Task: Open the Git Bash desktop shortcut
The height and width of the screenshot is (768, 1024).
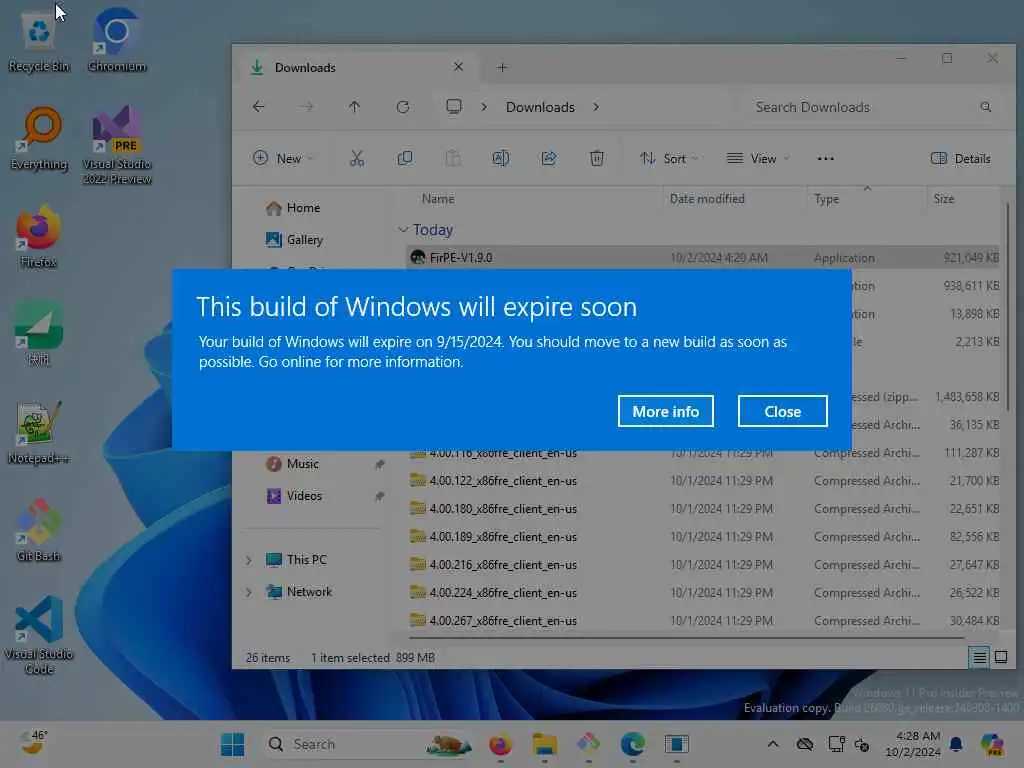Action: click(x=39, y=530)
